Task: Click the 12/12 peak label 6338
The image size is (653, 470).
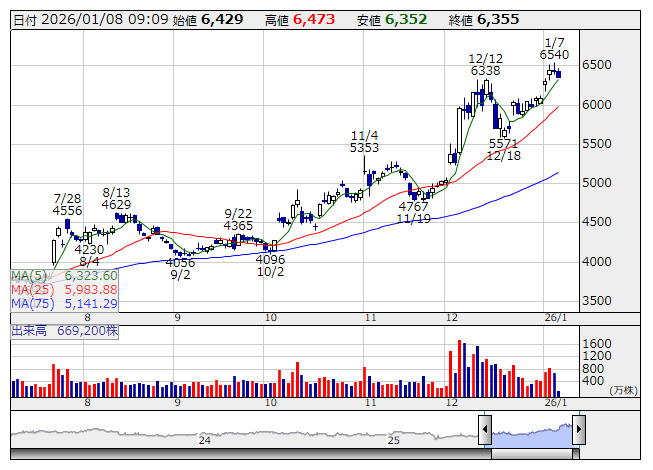Action: coord(485,71)
